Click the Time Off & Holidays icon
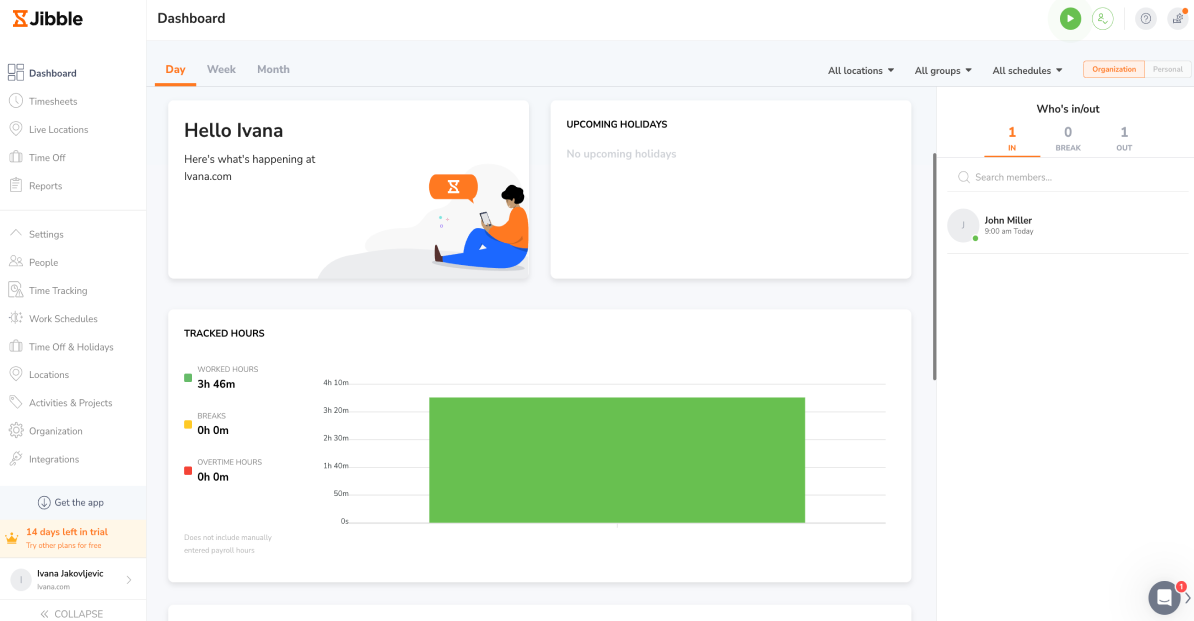Viewport: 1194px width, 621px height. click(x=15, y=346)
